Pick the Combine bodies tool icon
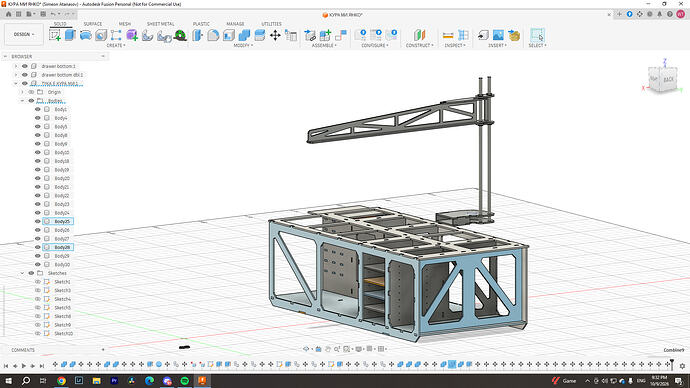The image size is (690, 388). (244, 35)
